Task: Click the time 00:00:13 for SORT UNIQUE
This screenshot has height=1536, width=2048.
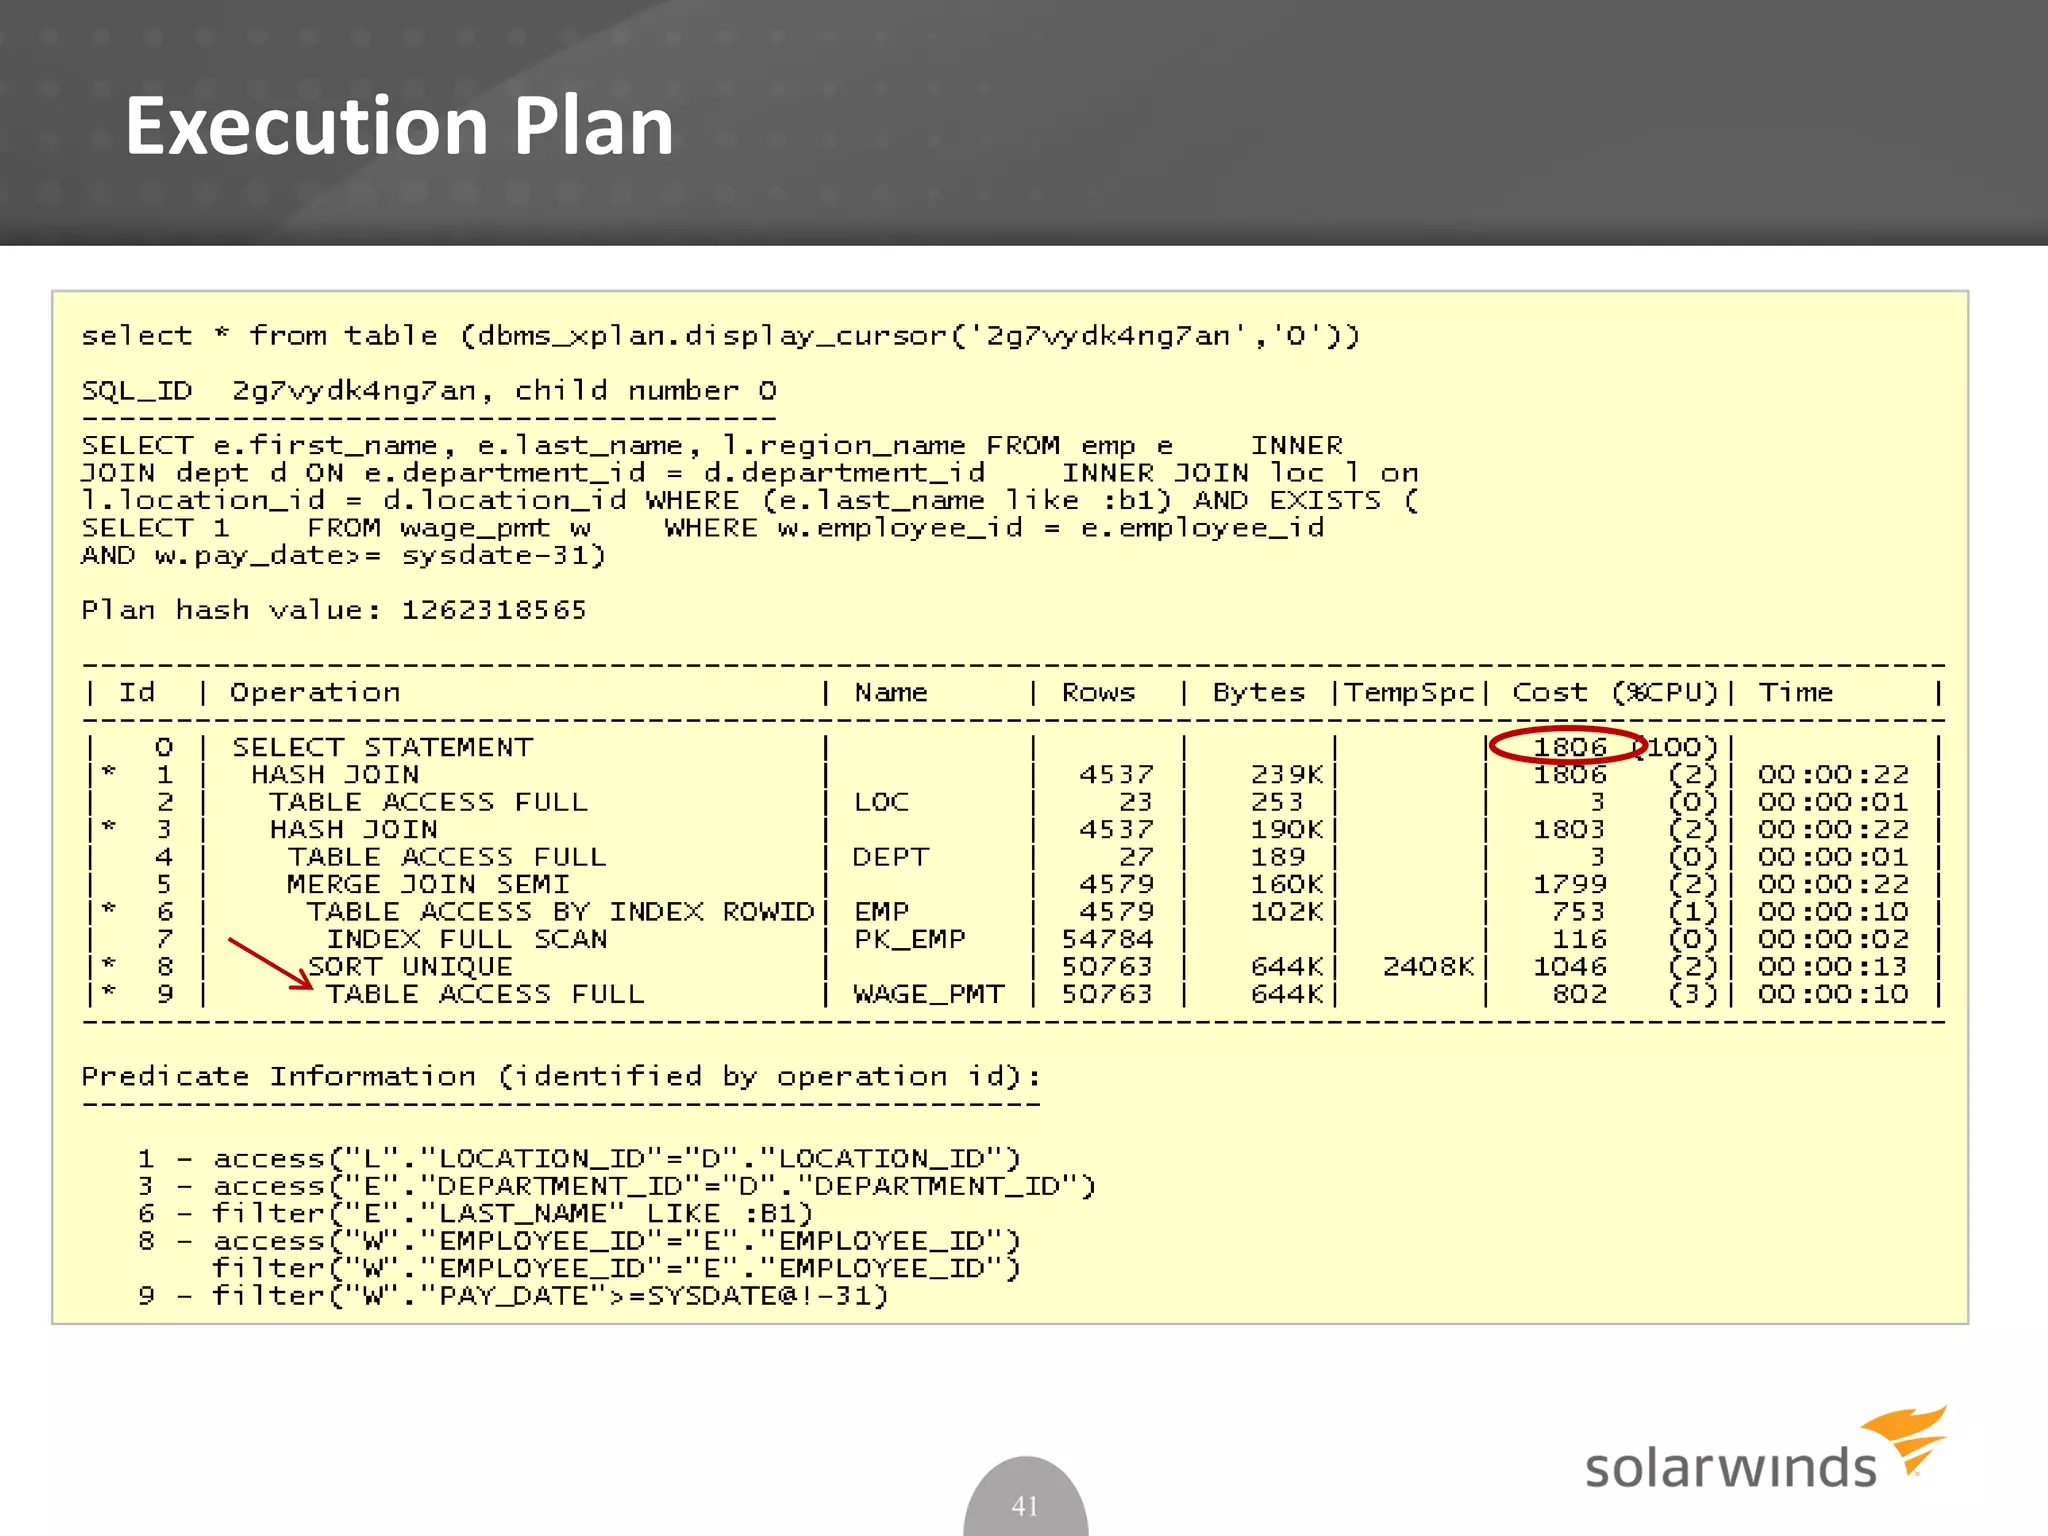Action: 1834,966
